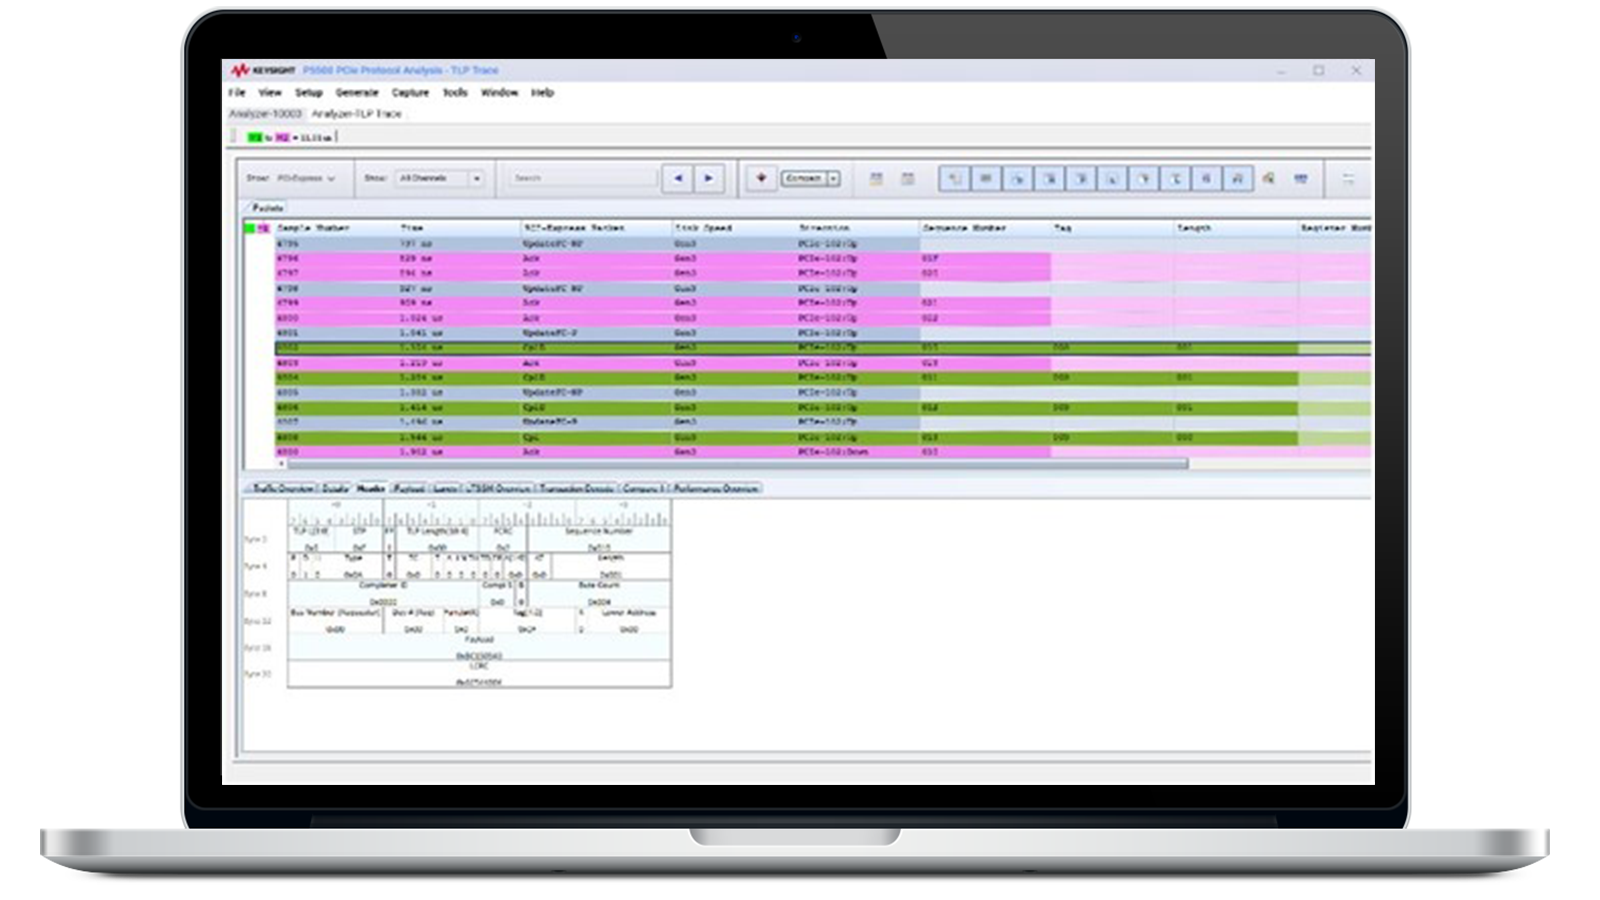Click the previous search result arrow button
The height and width of the screenshot is (900, 1600).
click(678, 178)
